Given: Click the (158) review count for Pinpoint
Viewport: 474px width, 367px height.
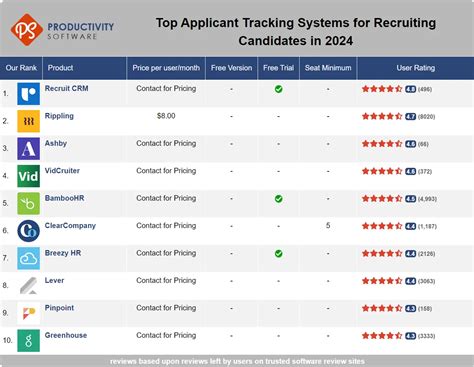Looking at the screenshot, I should point(425,309).
